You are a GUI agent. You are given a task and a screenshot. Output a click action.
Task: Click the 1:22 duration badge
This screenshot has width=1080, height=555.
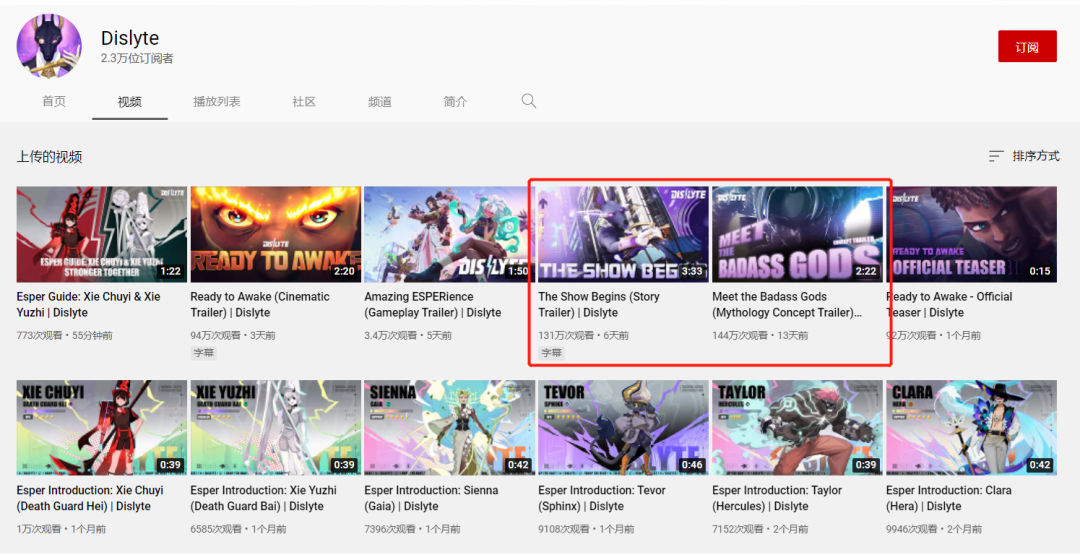click(x=170, y=271)
